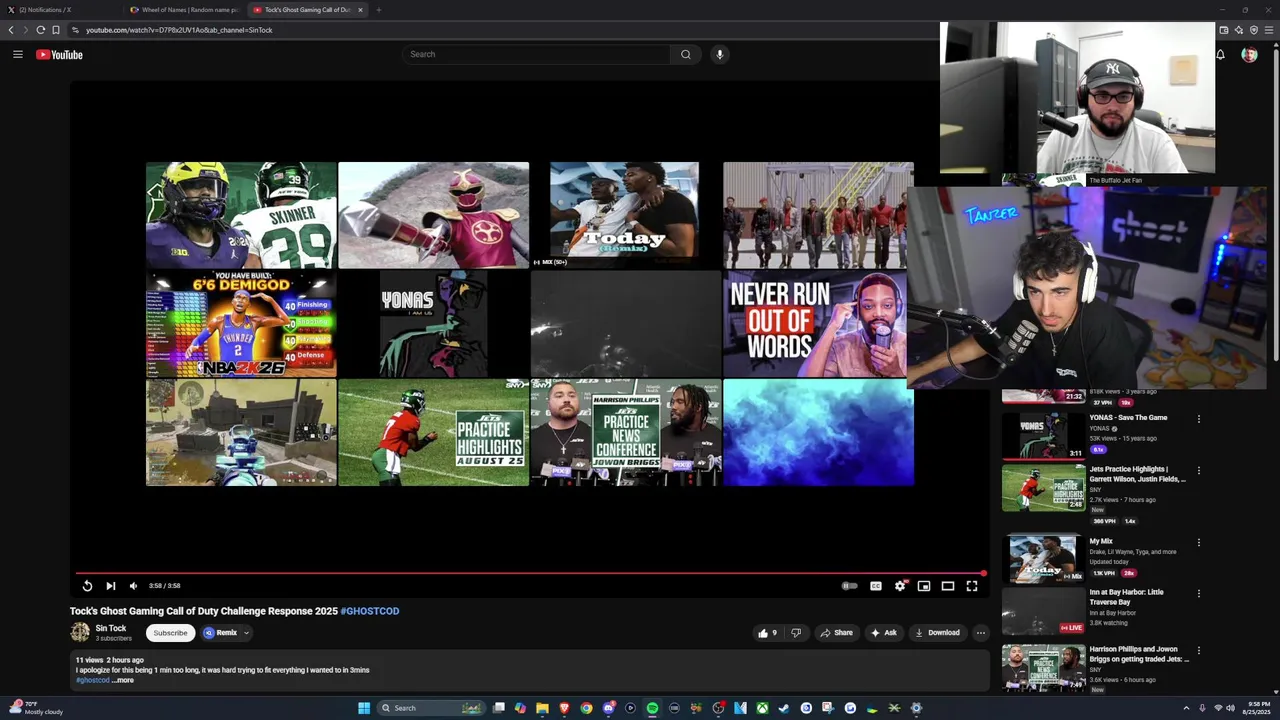Select the NBA 2K26 Demigod end-screen thumbnail

click(241, 323)
